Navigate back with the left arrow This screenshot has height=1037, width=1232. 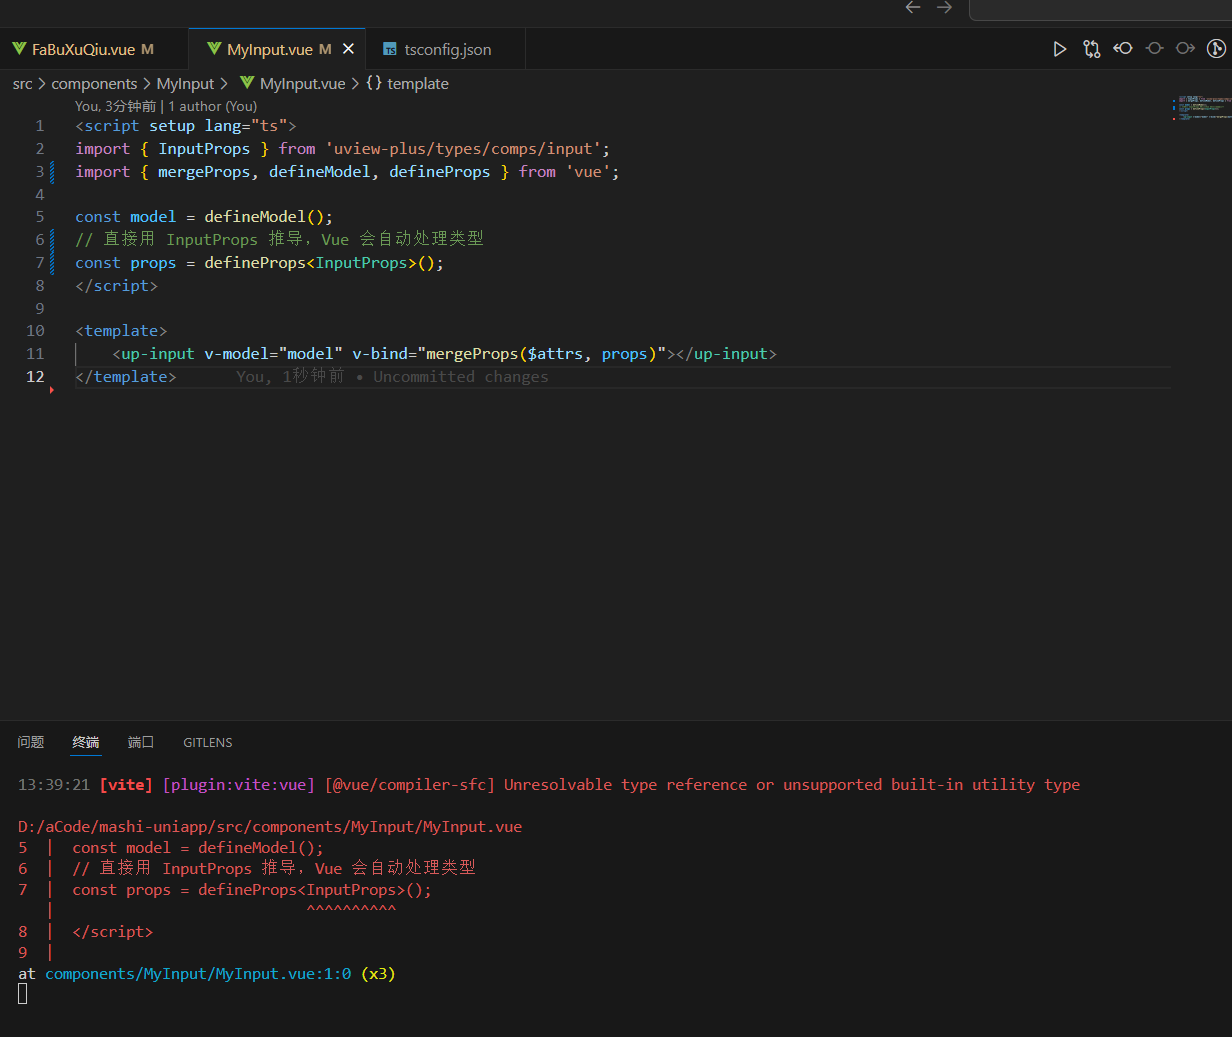(913, 7)
